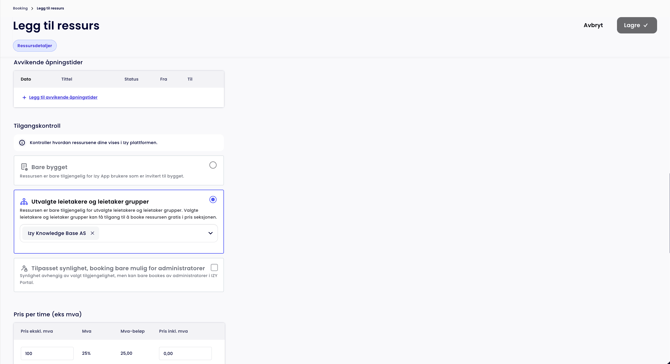Click the checkmark icon in Lagre button
This screenshot has height=364, width=670.
tap(646, 25)
